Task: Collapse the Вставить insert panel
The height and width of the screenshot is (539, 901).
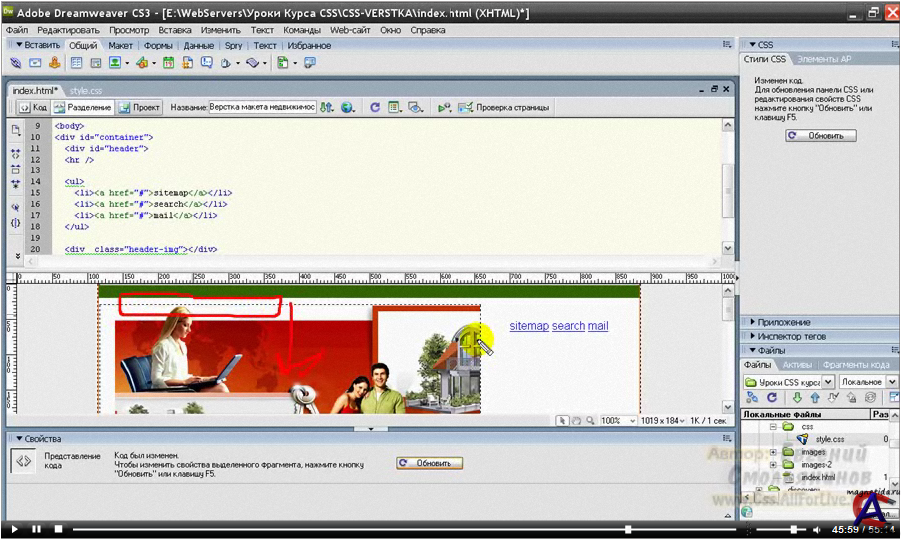Action: [x=19, y=45]
